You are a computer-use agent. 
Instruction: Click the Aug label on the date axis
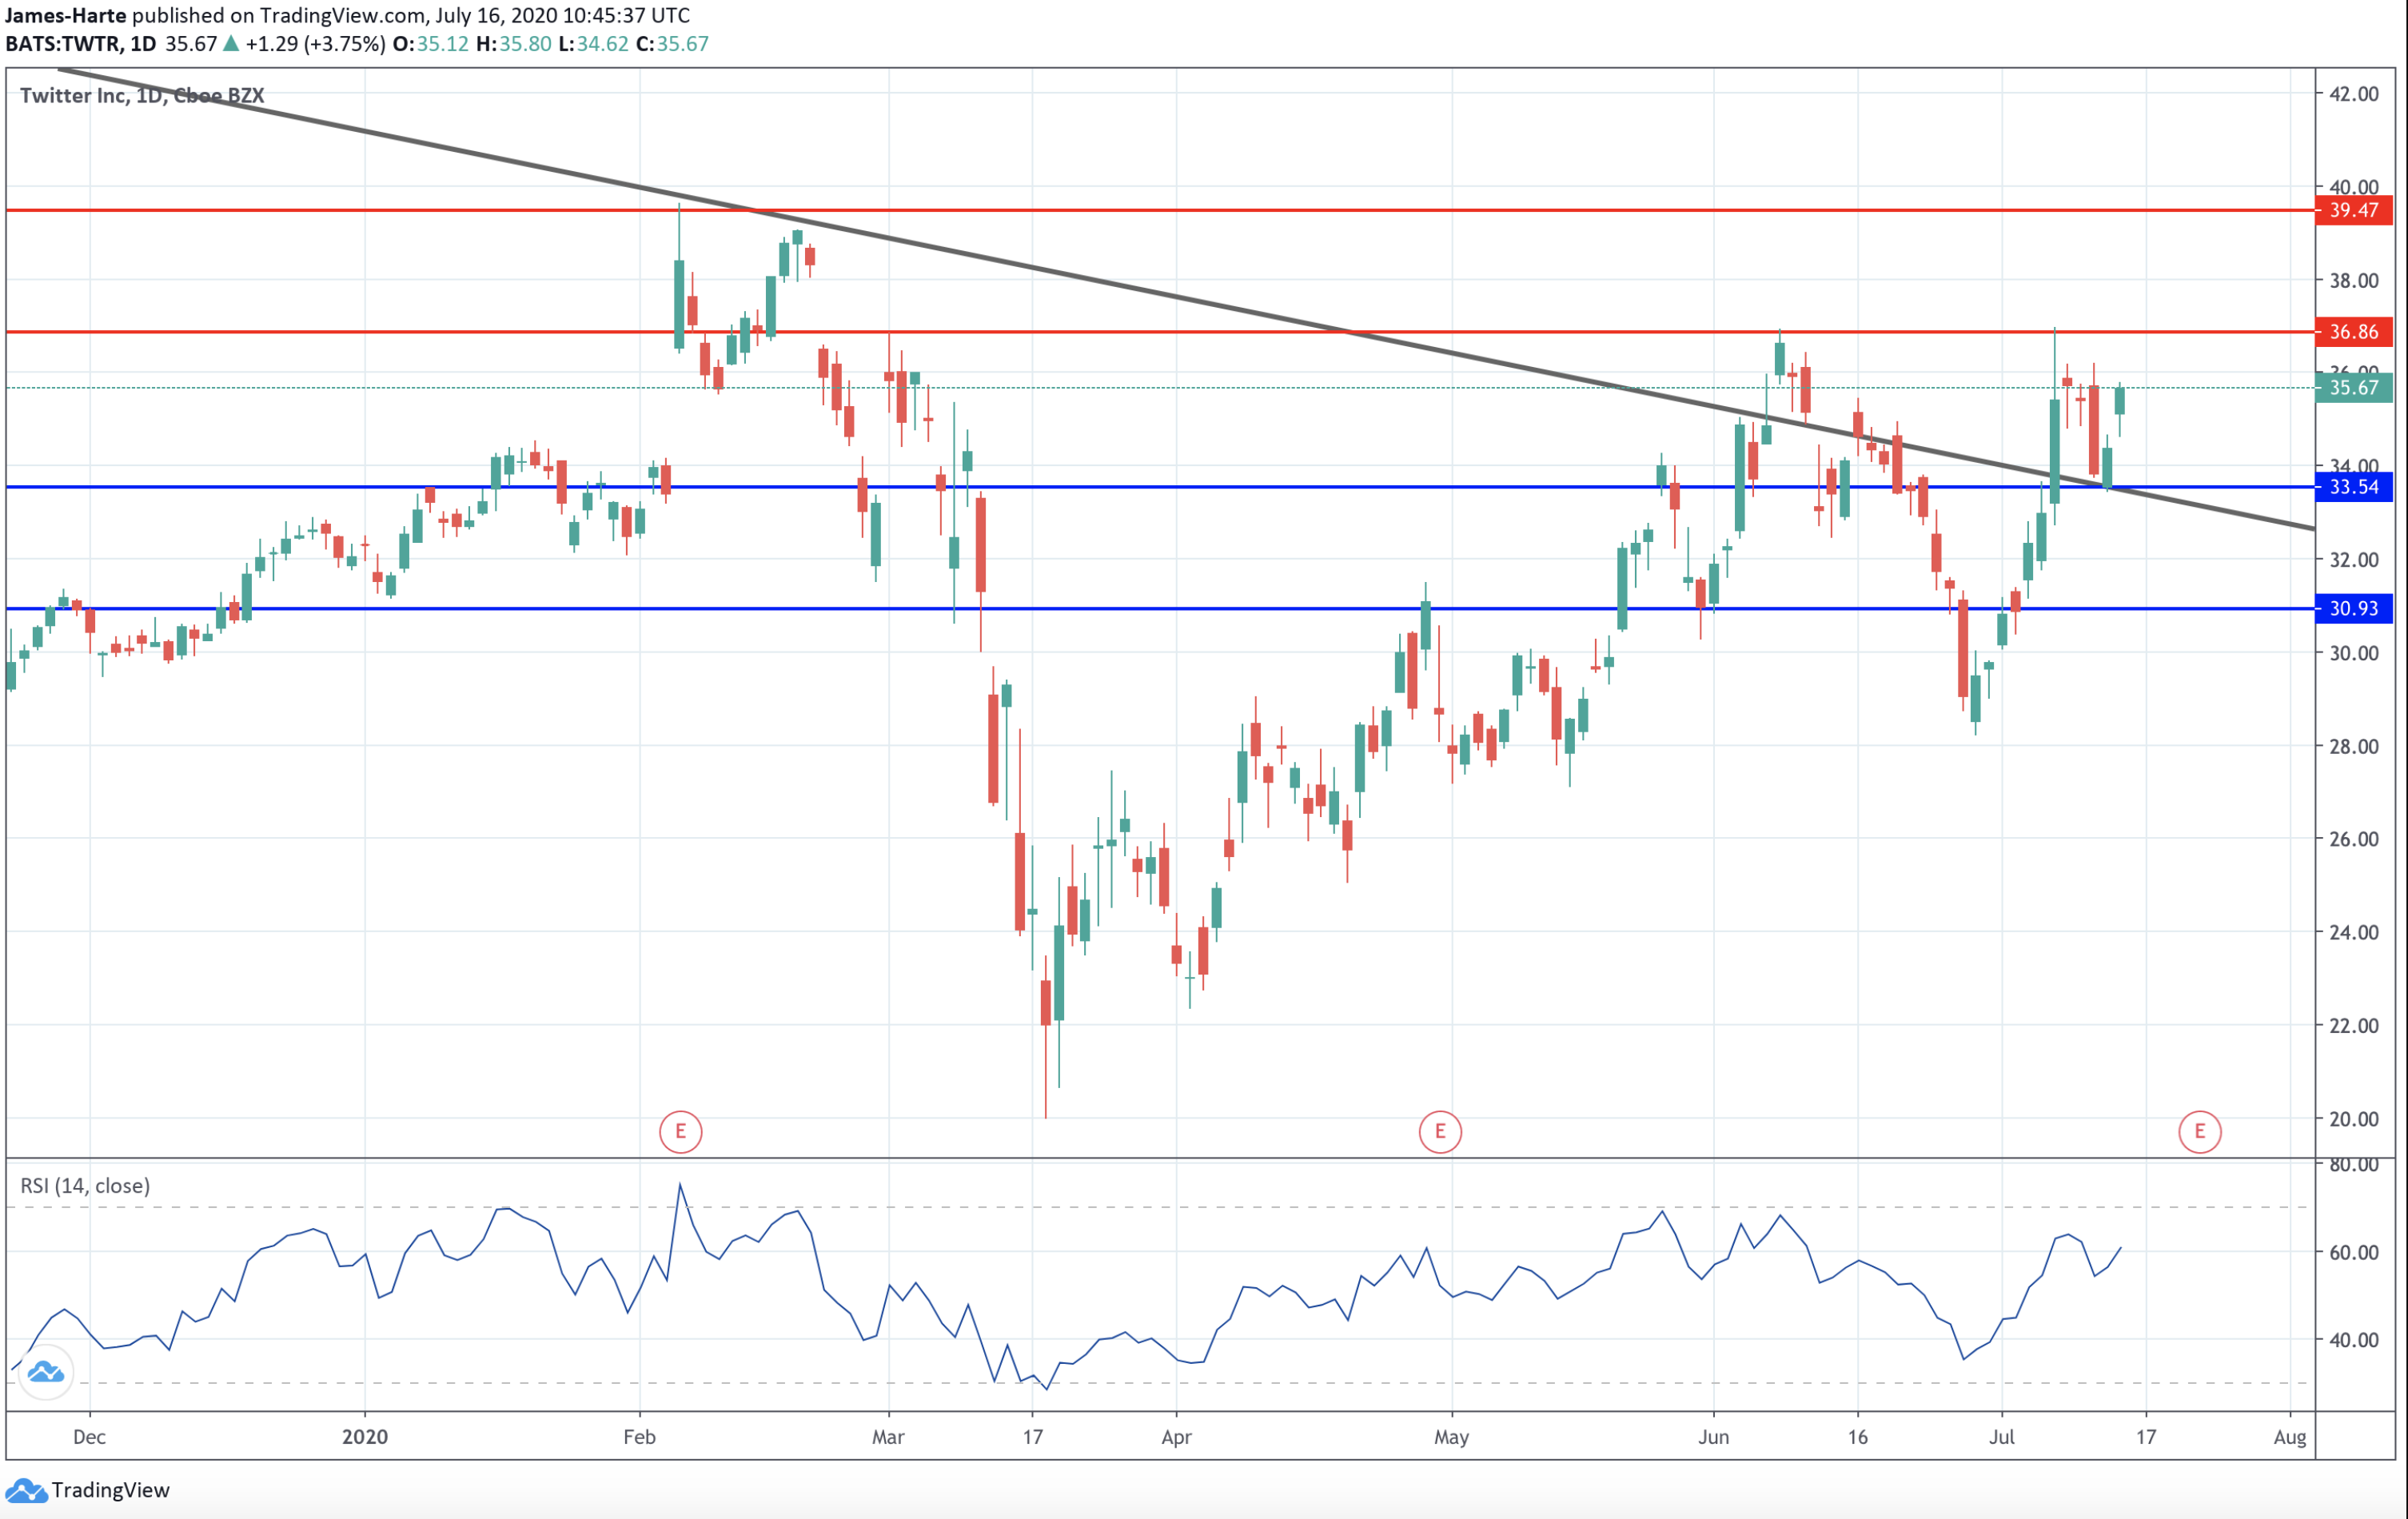coord(2289,1437)
